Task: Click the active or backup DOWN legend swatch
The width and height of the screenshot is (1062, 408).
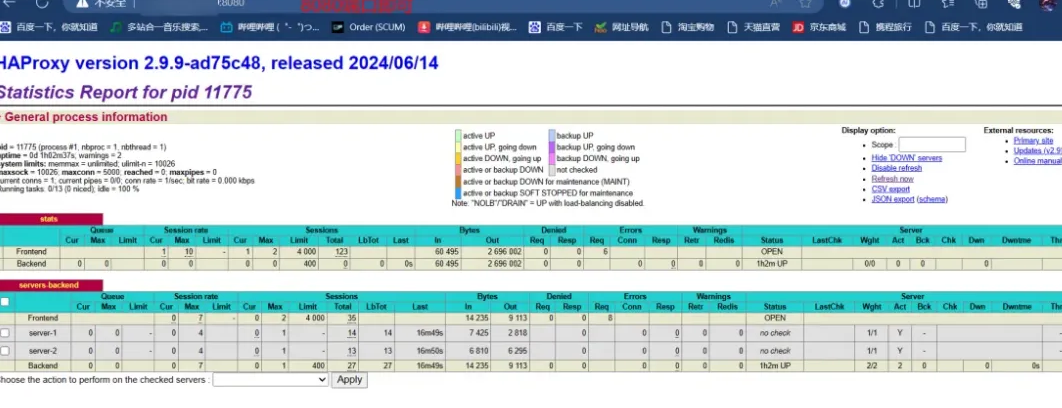Action: [459, 170]
